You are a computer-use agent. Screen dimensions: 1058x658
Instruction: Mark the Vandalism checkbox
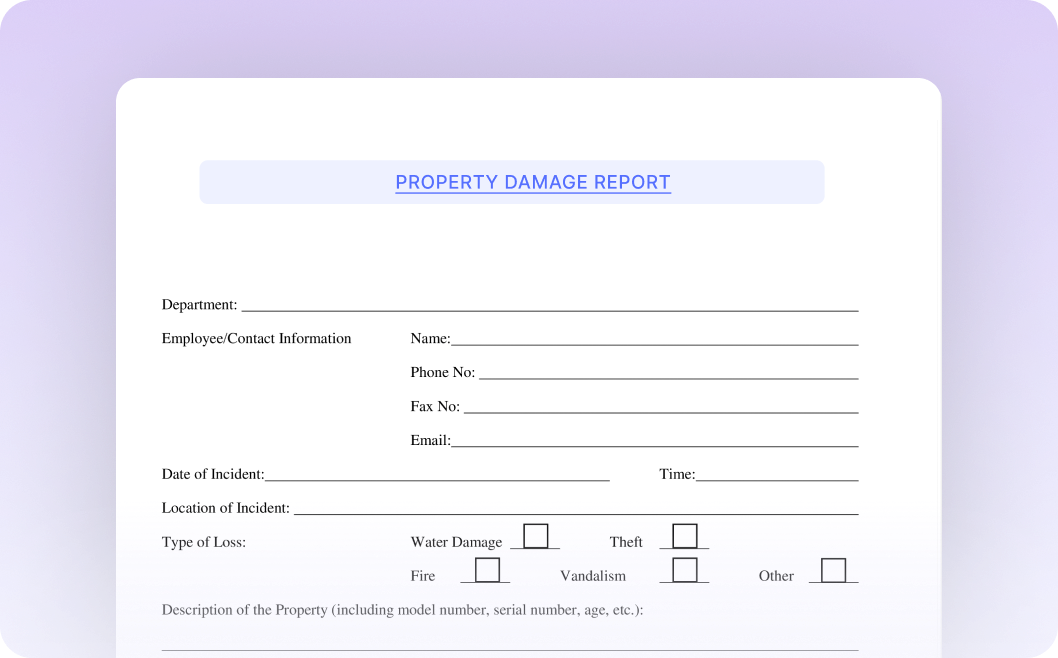(685, 570)
